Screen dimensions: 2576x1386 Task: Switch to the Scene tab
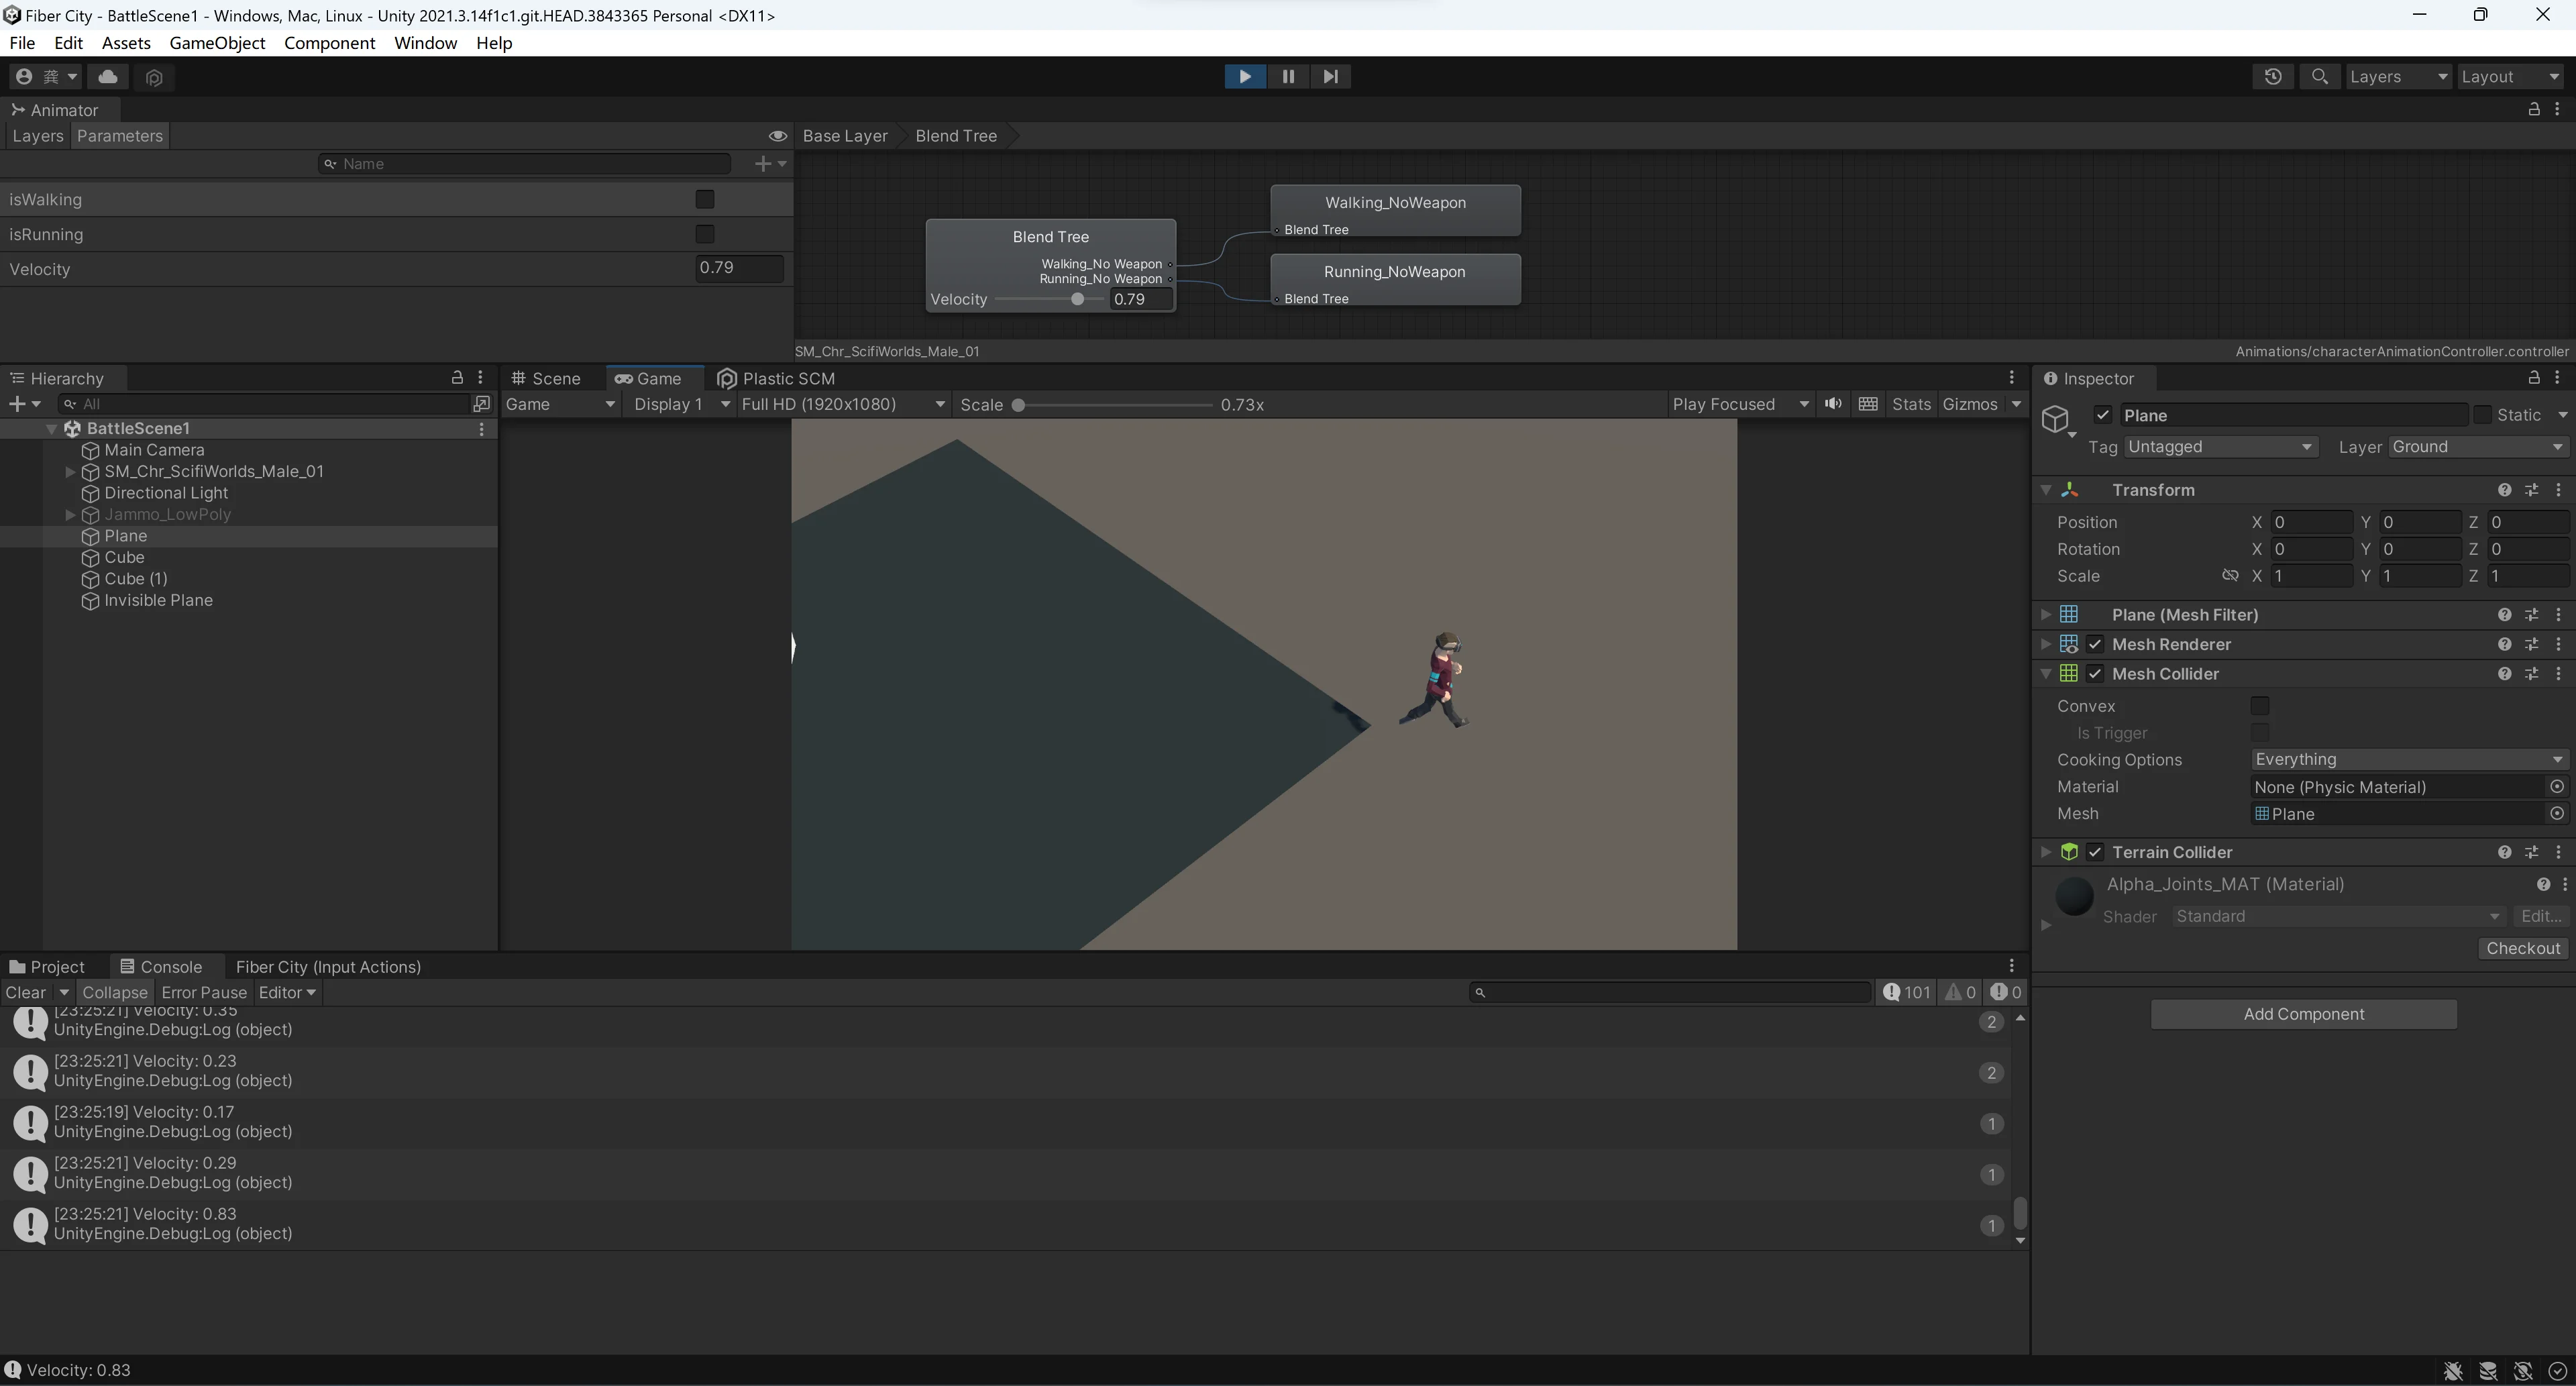coord(546,378)
